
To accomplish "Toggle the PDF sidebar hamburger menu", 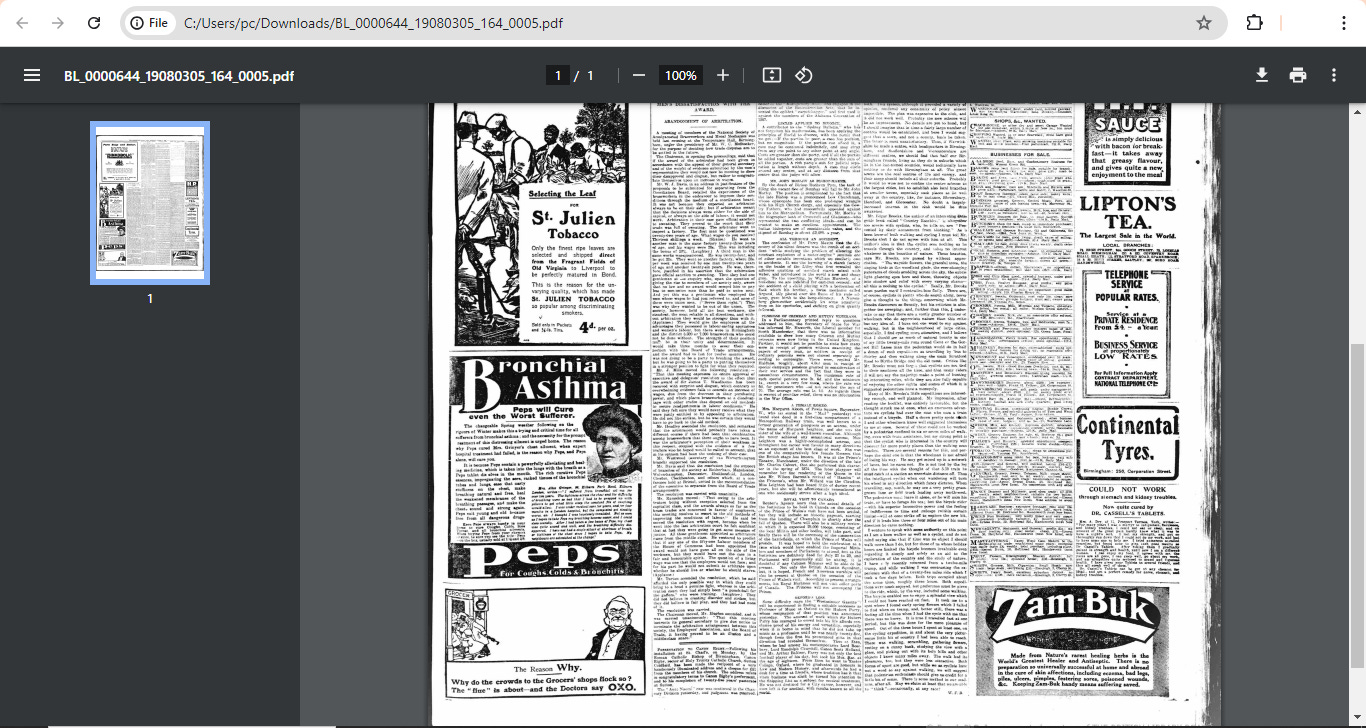I will 32,76.
